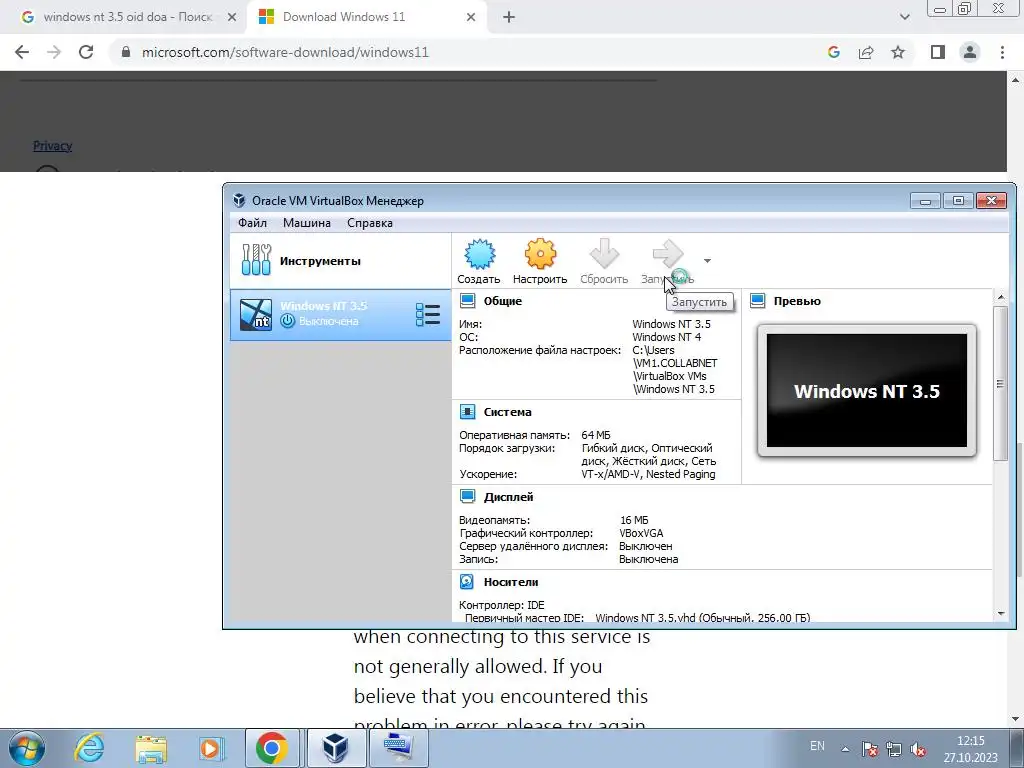Click the VT-x/AMD-V, Nested Paging text
This screenshot has width=1024, height=768.
pyautogui.click(x=648, y=474)
